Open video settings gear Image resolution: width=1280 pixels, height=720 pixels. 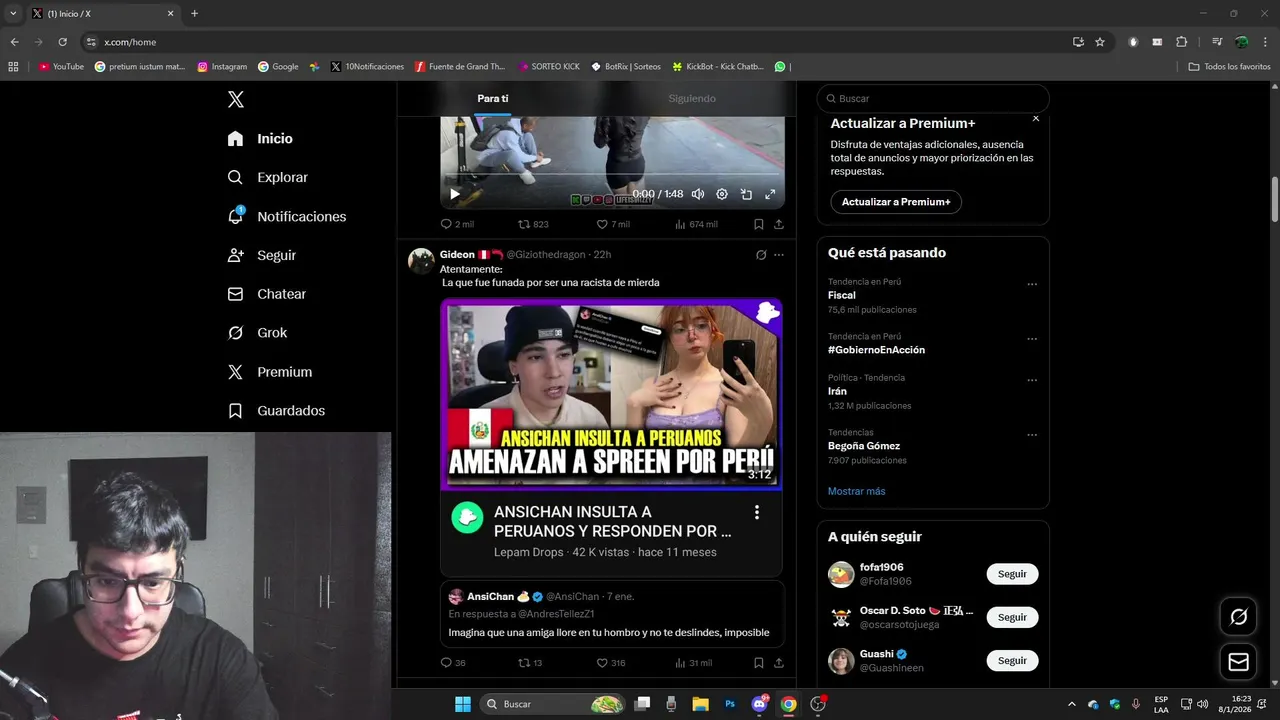(x=722, y=194)
